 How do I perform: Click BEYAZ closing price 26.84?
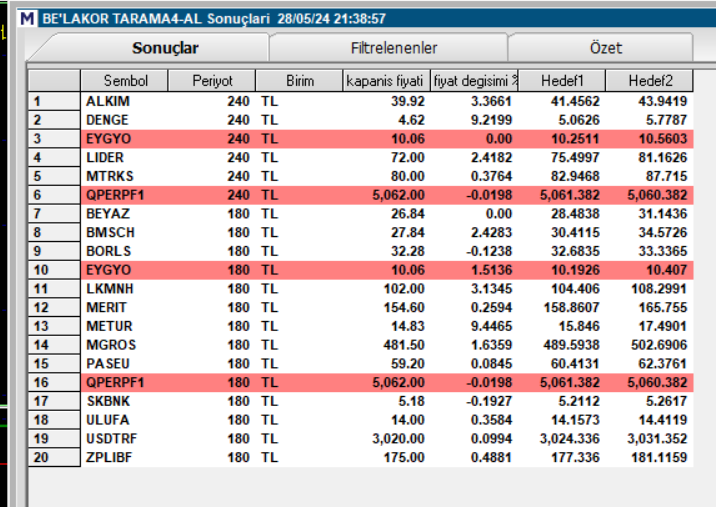click(408, 214)
